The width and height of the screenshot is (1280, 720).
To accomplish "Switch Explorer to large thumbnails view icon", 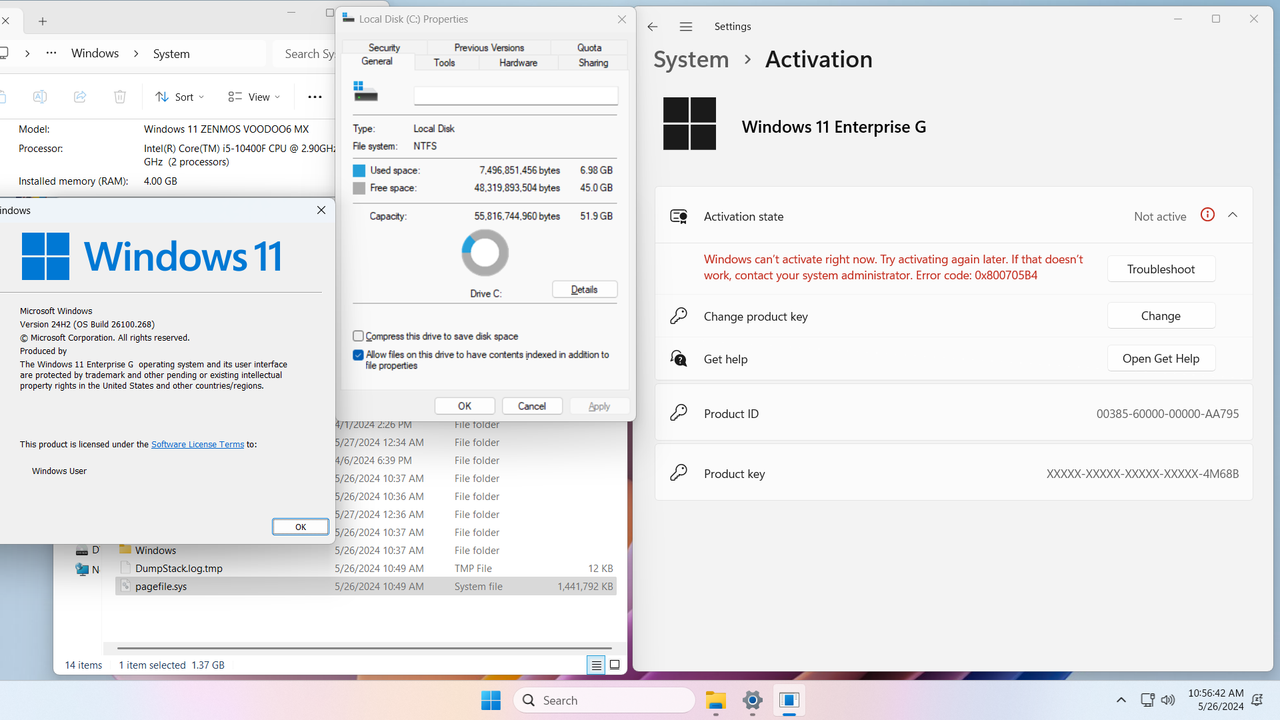I will click(x=615, y=665).
